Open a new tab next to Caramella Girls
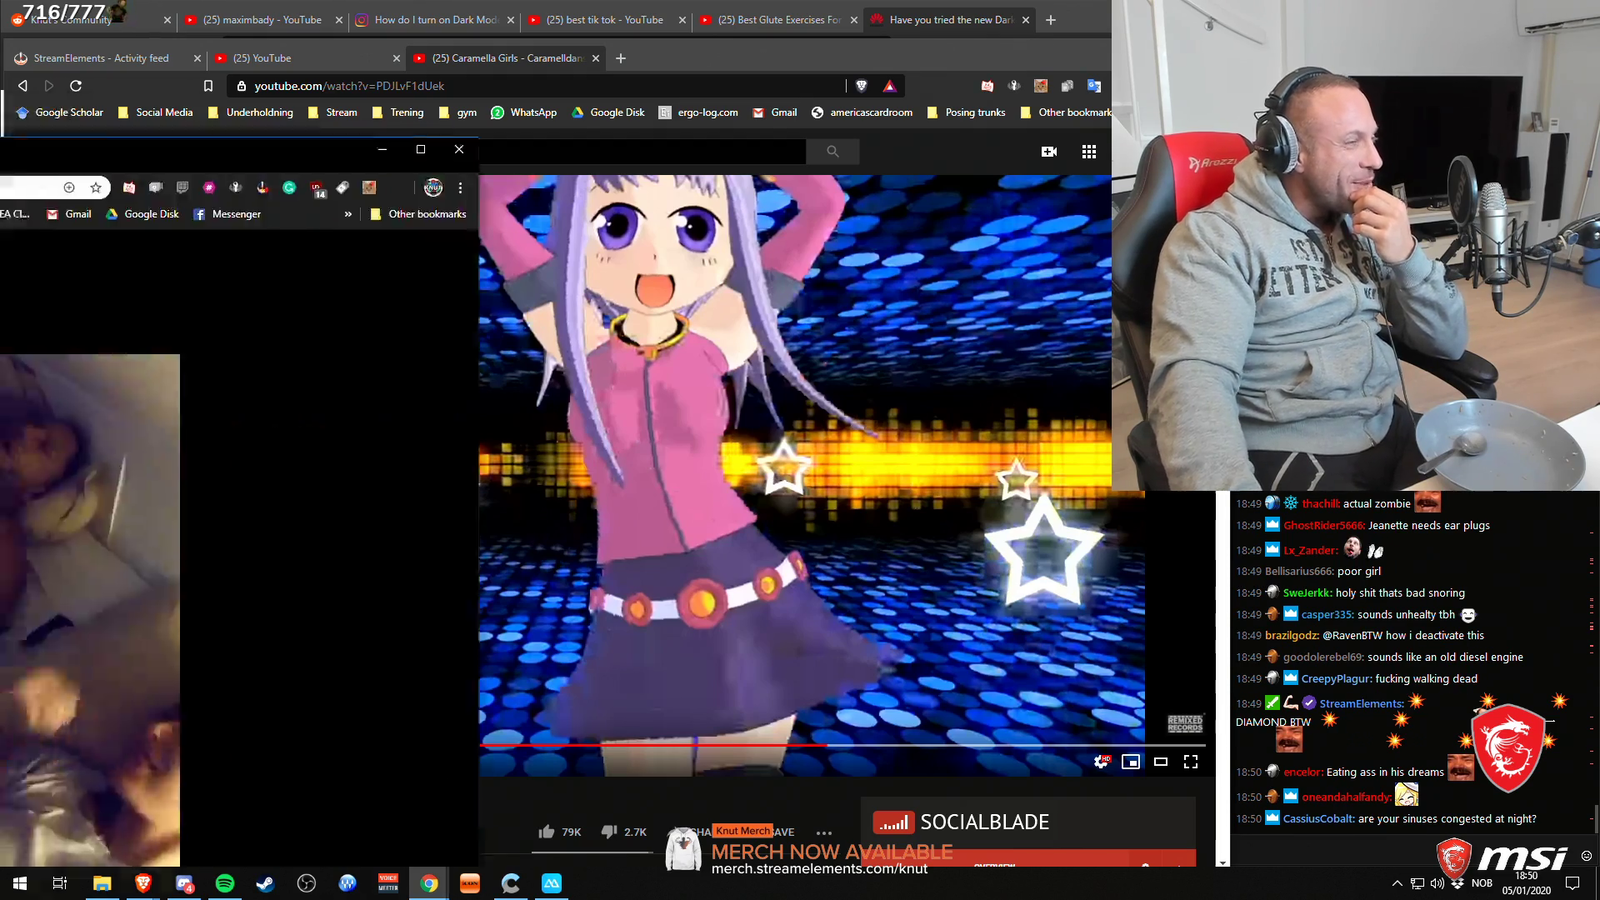Screen dimensions: 1600x900 pyautogui.click(x=621, y=58)
